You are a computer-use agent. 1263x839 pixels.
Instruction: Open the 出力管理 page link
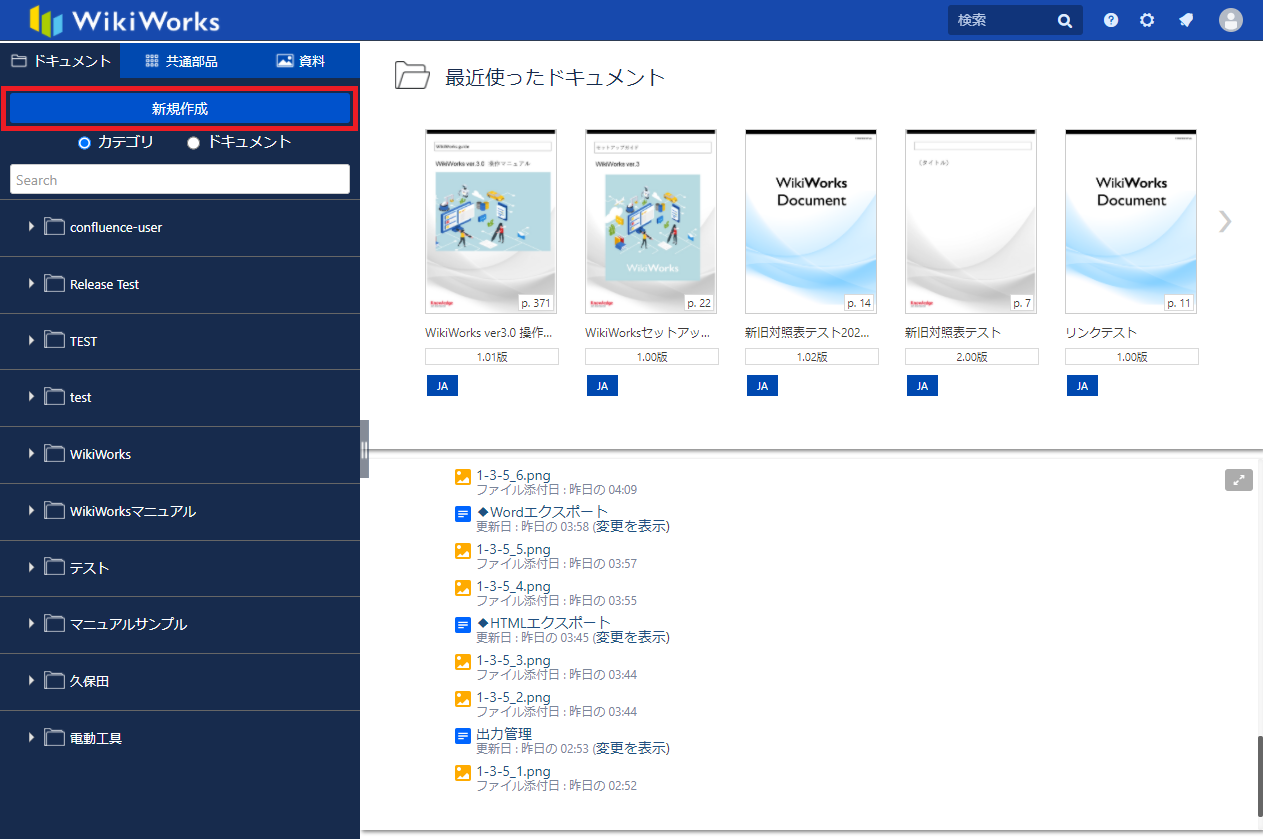tap(504, 734)
